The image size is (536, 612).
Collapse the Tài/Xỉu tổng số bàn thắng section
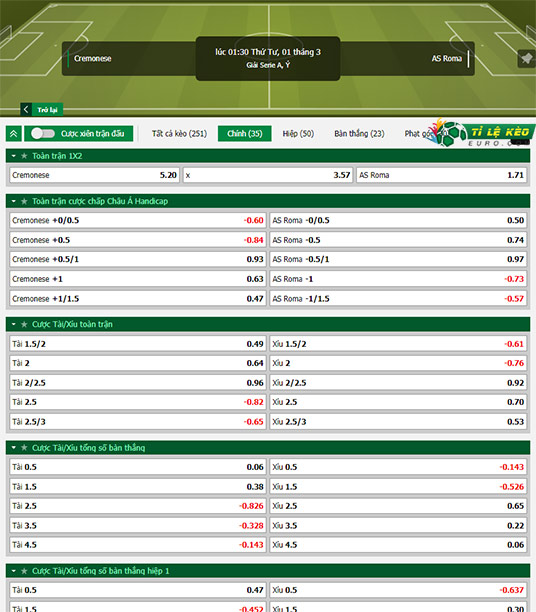click(x=14, y=448)
